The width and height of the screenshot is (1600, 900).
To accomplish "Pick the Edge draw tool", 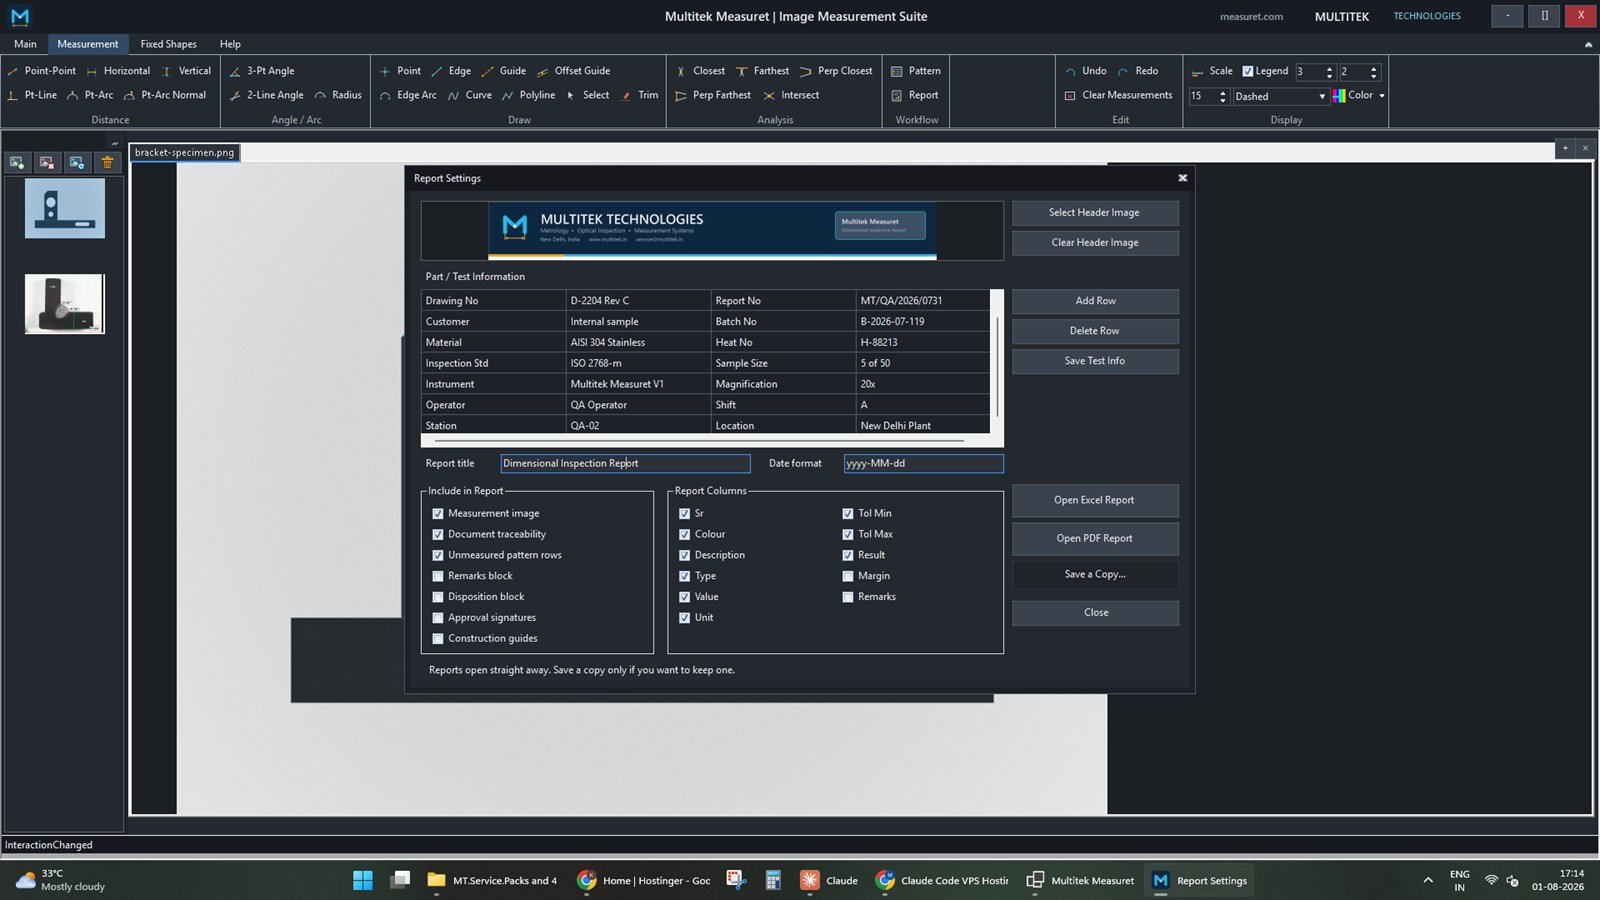I will click(451, 71).
